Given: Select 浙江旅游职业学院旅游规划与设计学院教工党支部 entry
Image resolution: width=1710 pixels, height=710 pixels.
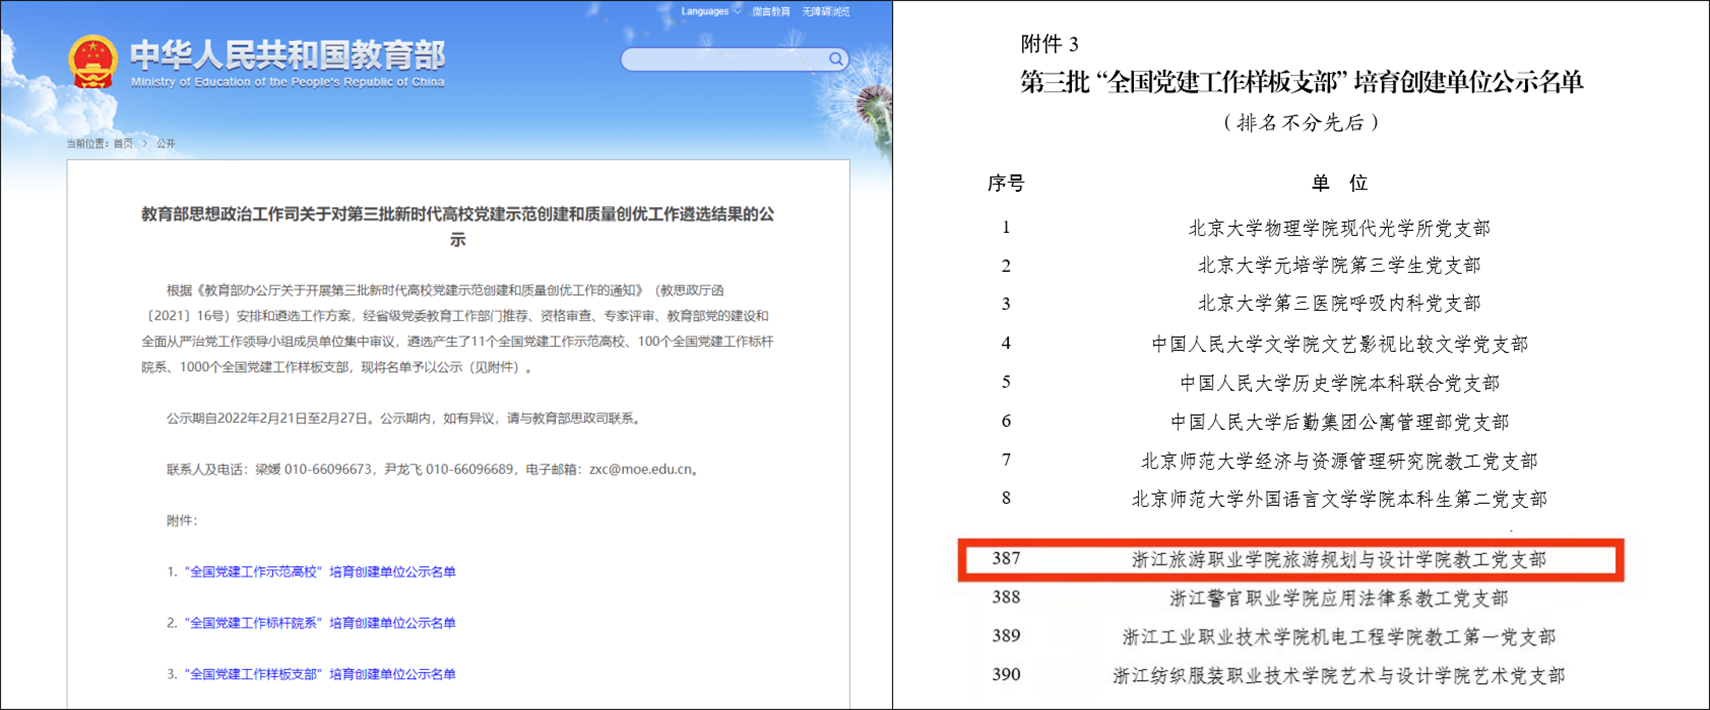Looking at the screenshot, I should (x=1339, y=560).
